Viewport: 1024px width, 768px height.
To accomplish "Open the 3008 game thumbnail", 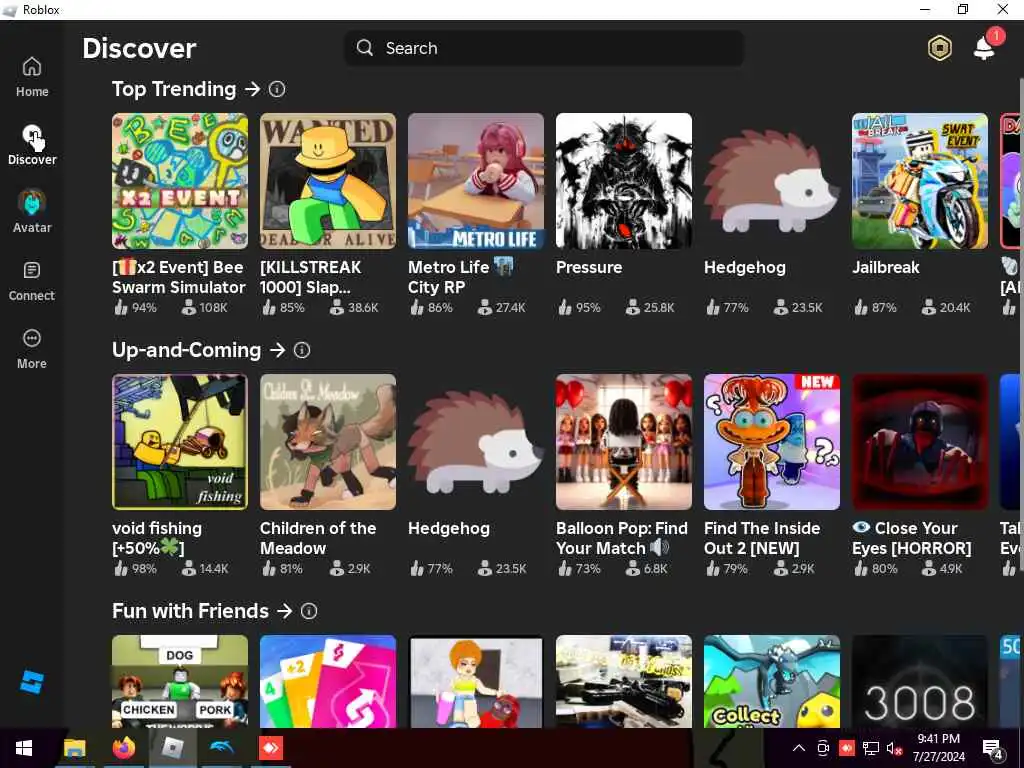I will (920, 681).
